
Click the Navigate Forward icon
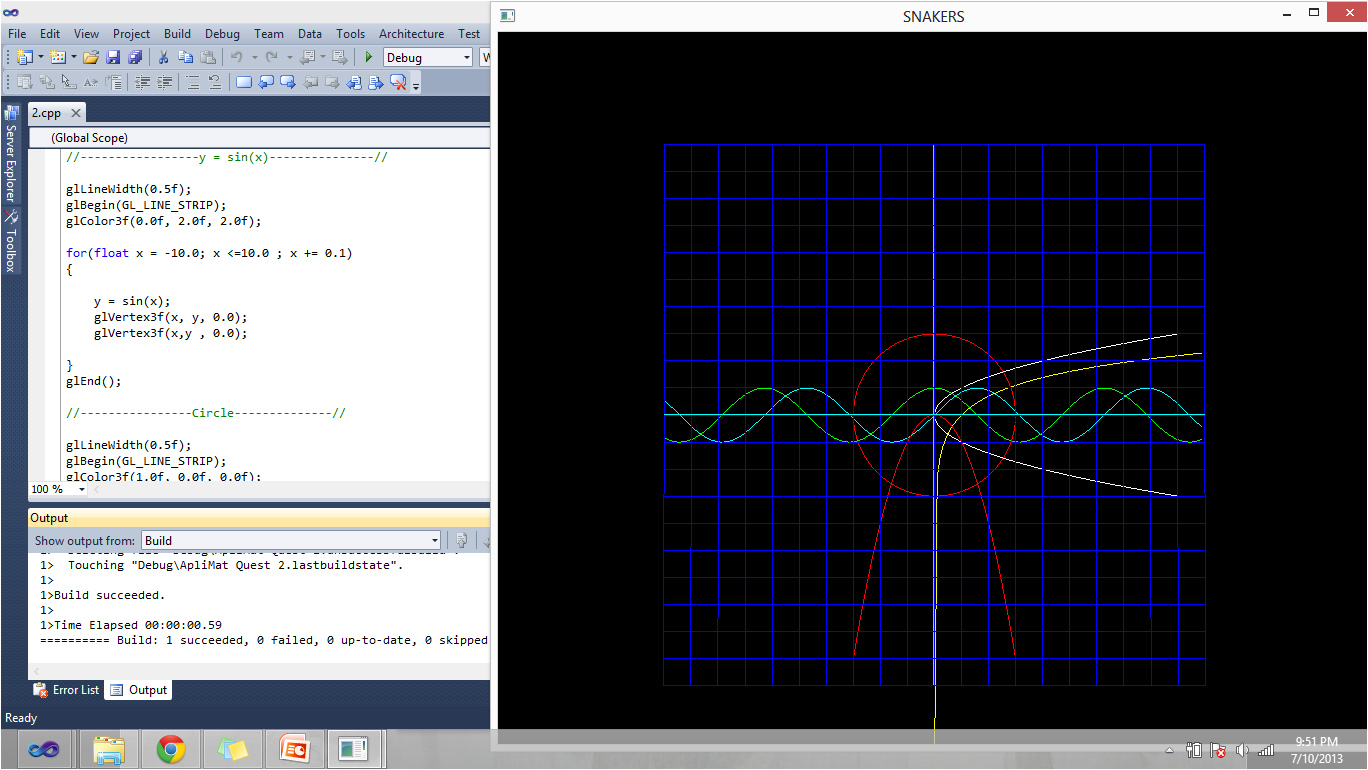pyautogui.click(x=339, y=57)
